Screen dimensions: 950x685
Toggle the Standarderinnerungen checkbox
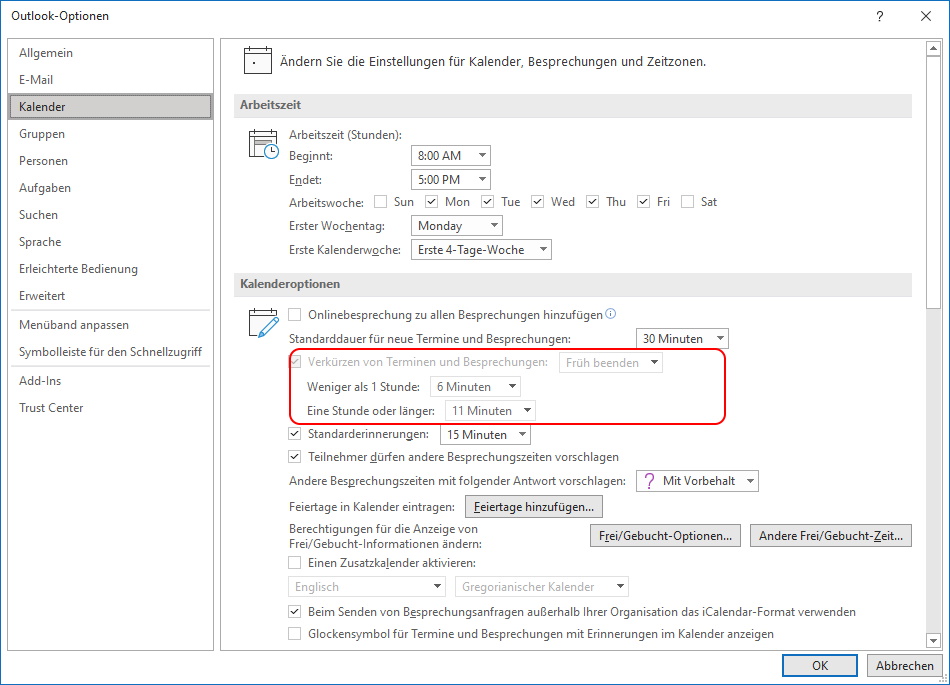pyautogui.click(x=294, y=434)
